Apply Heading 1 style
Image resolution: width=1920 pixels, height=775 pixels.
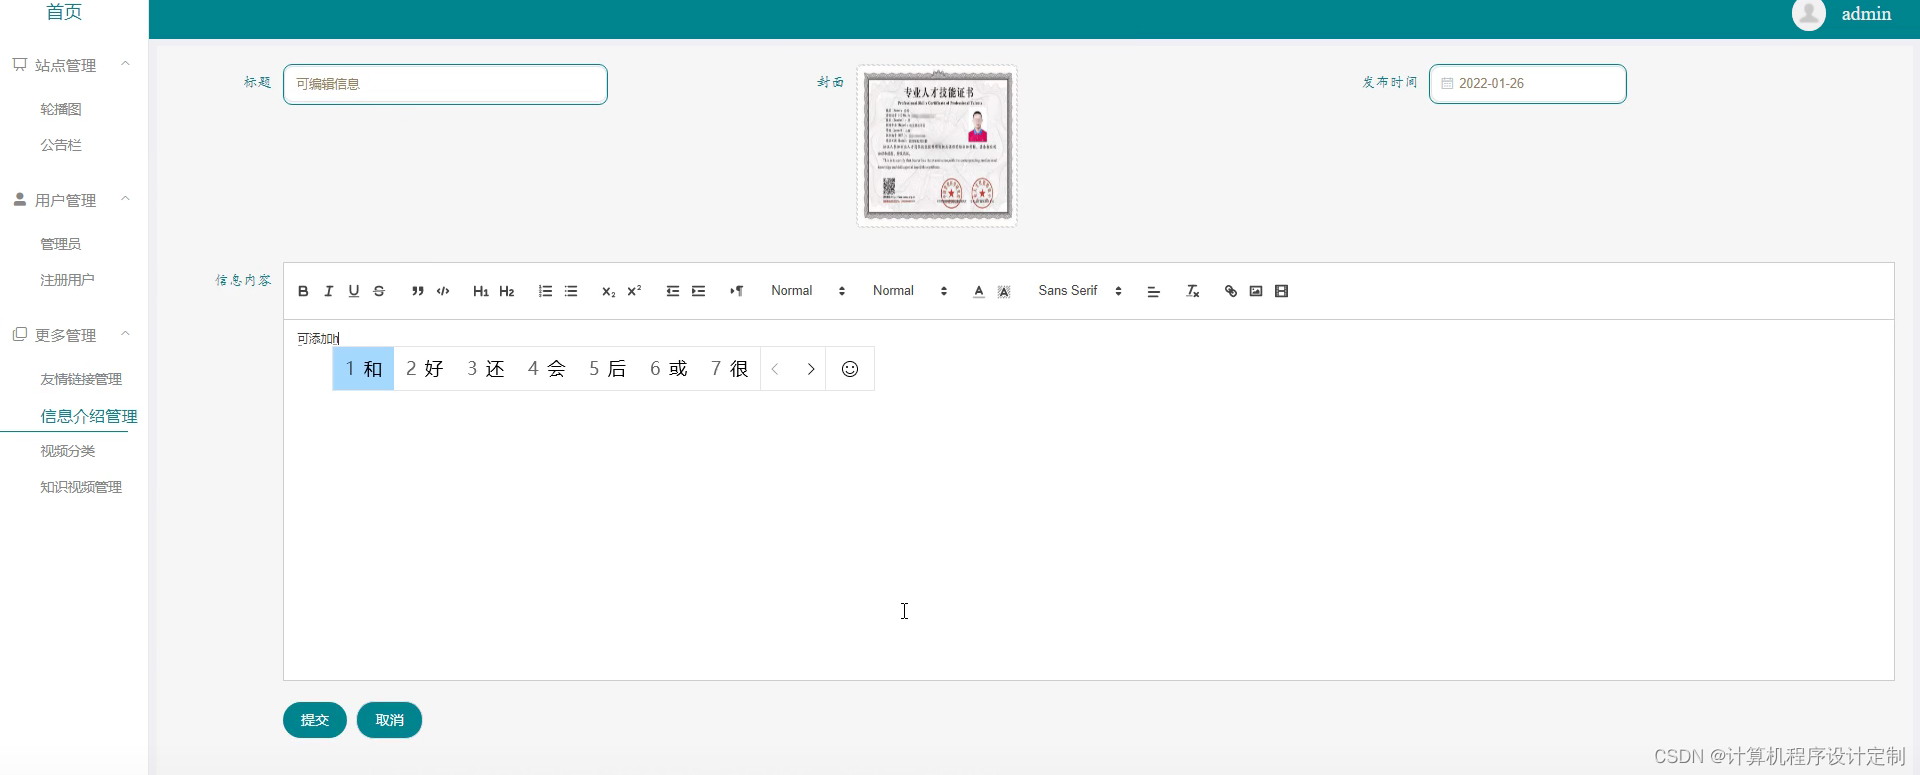tap(481, 291)
